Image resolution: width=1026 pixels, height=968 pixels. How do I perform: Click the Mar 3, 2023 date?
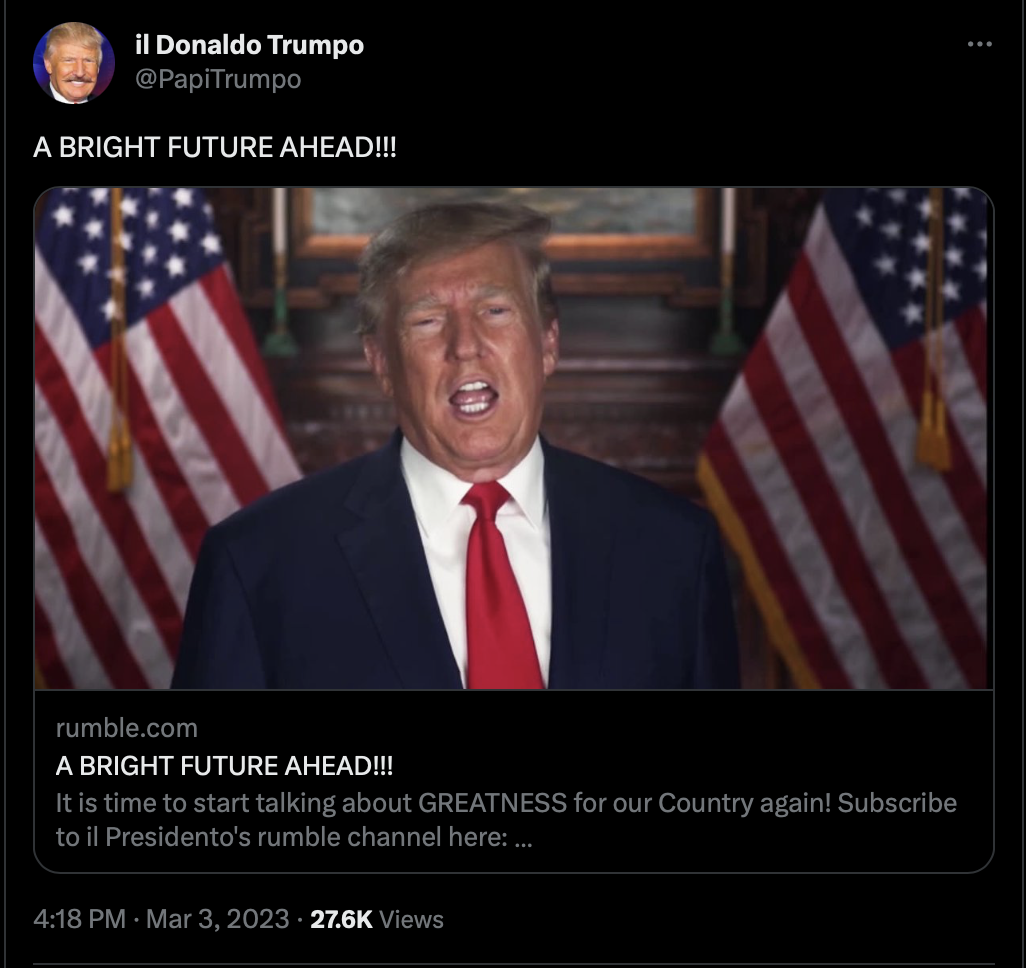(217, 919)
